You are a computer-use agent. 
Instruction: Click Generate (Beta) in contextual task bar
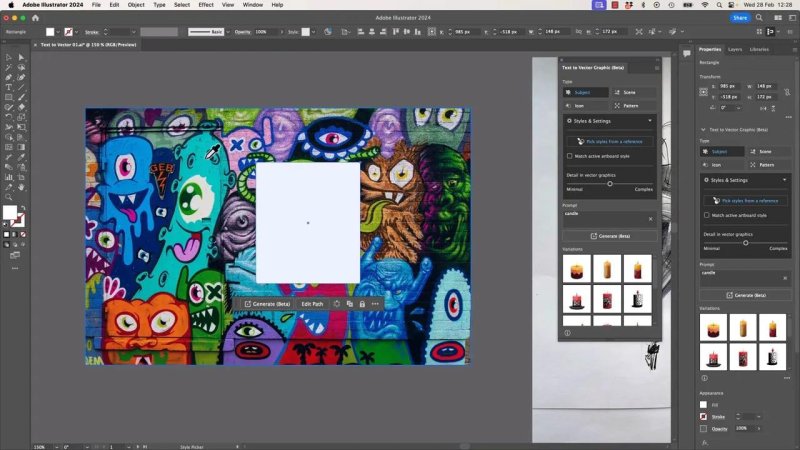pyautogui.click(x=267, y=304)
